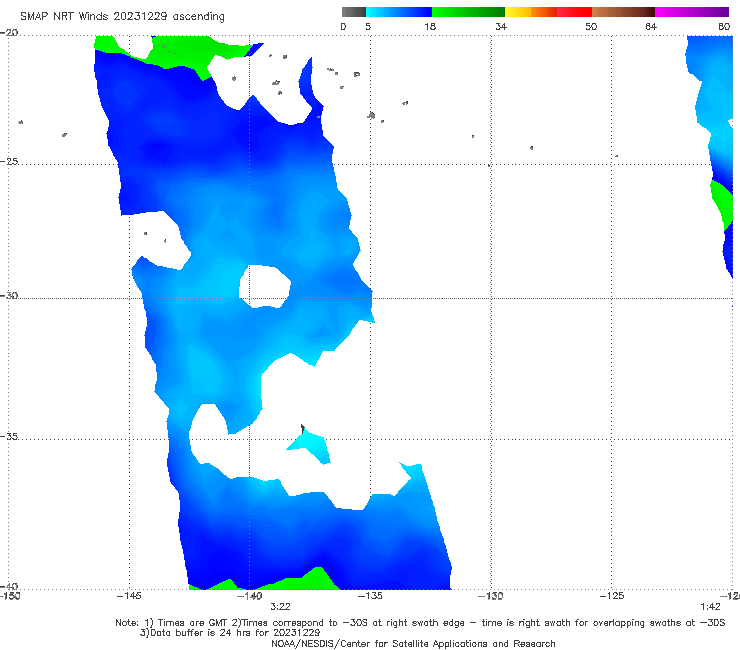Click the '-35' latitude axis label
This screenshot has width=740, height=650.
coord(9,436)
